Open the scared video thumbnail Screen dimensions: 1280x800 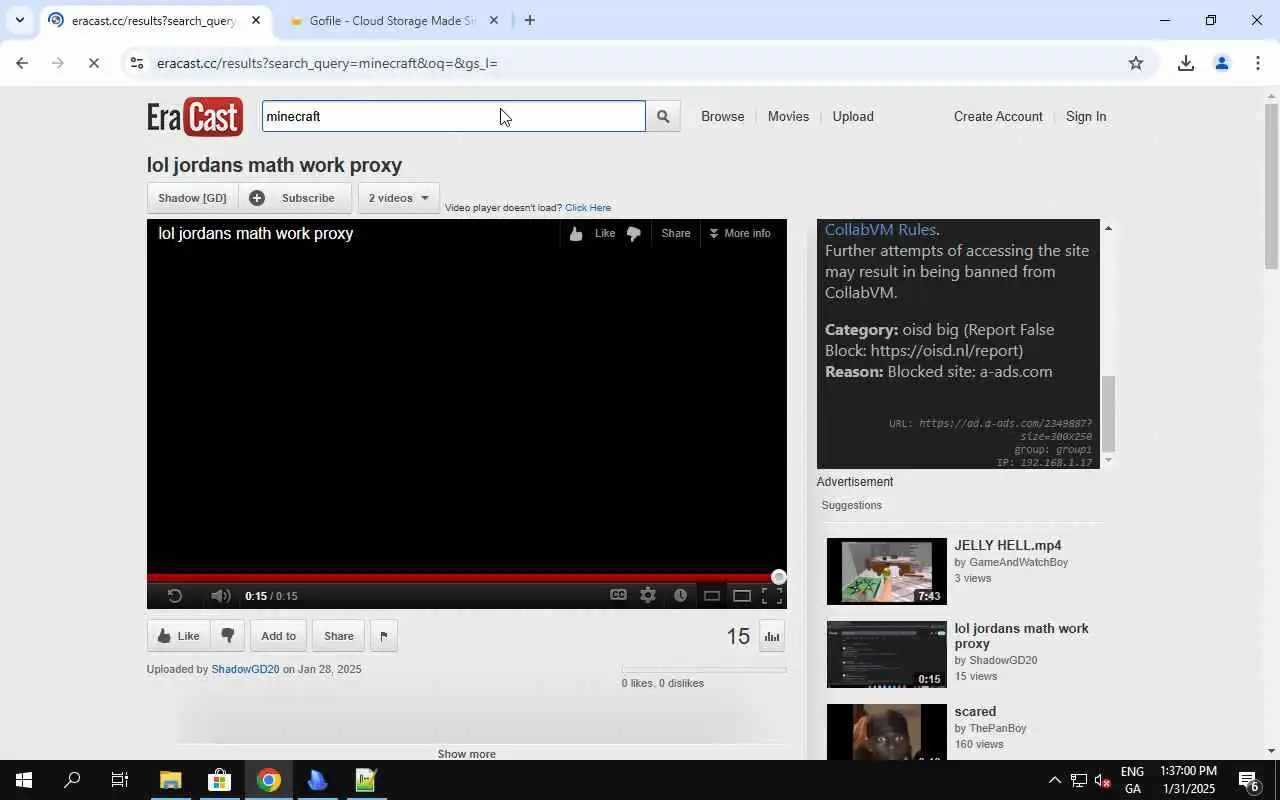[886, 732]
